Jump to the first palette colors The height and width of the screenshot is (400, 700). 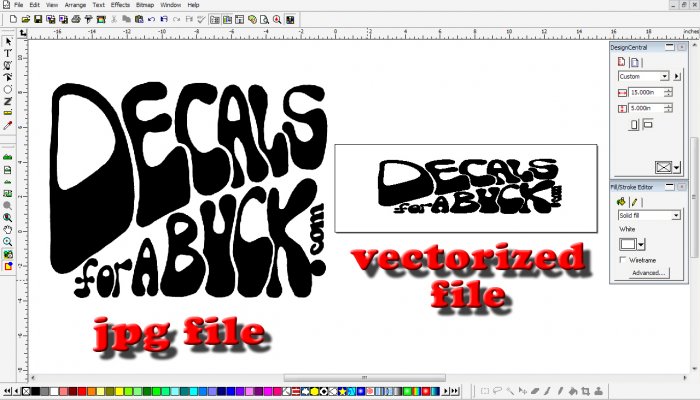tap(7, 392)
